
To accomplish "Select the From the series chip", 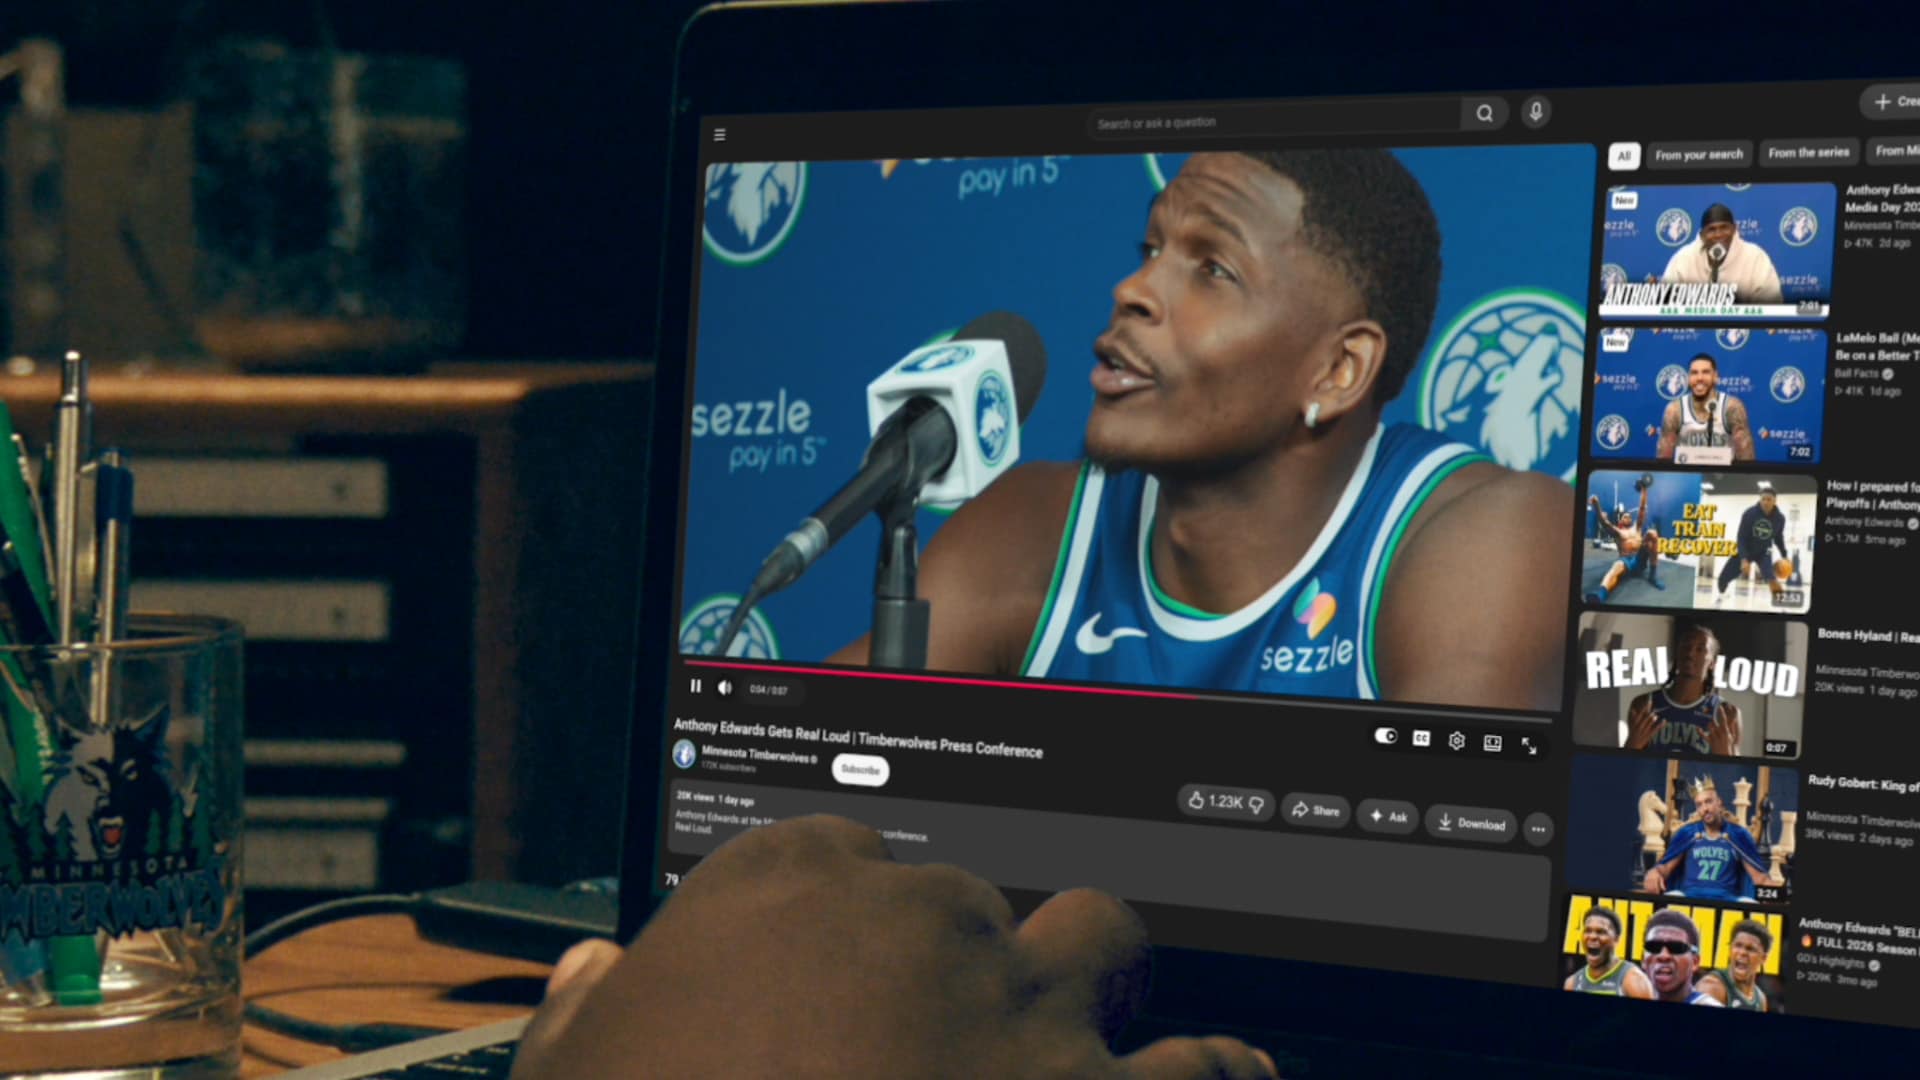I will click(x=1808, y=152).
